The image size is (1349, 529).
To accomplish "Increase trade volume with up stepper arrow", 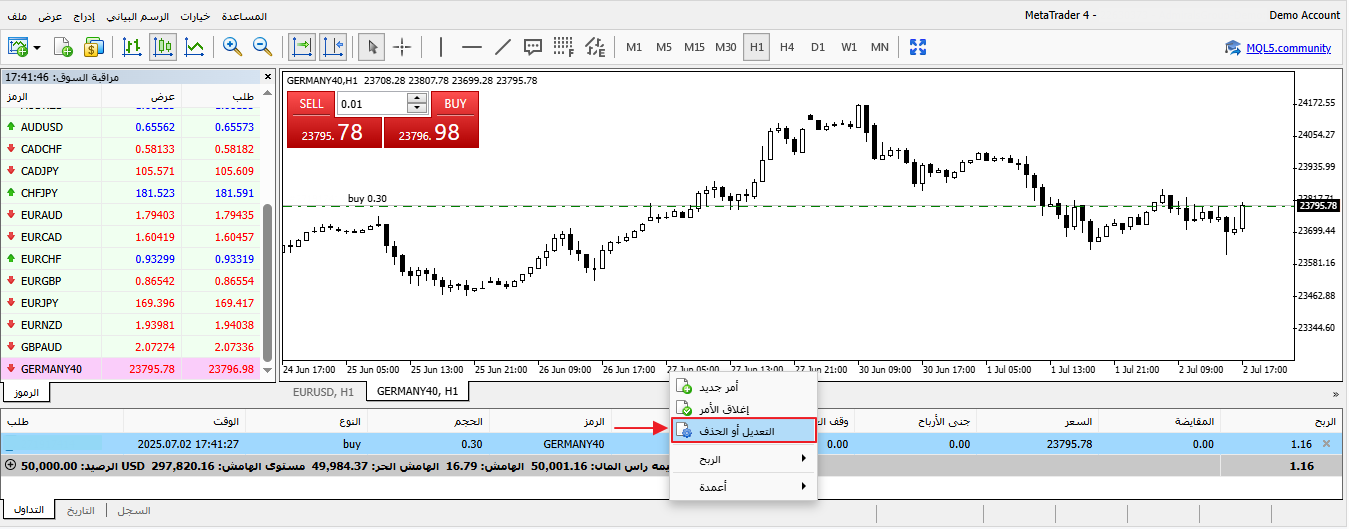I will pos(417,98).
